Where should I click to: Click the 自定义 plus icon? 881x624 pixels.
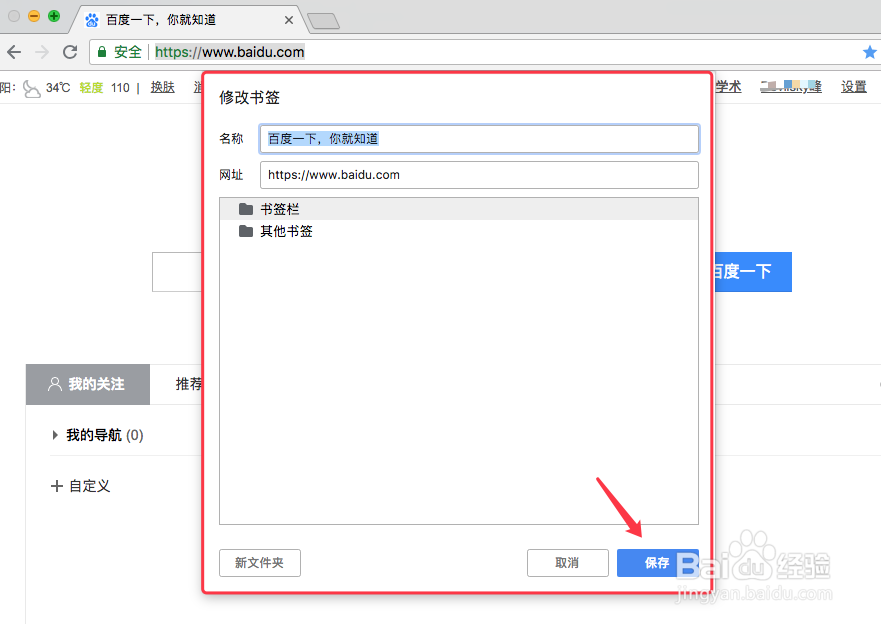pyautogui.click(x=57, y=486)
